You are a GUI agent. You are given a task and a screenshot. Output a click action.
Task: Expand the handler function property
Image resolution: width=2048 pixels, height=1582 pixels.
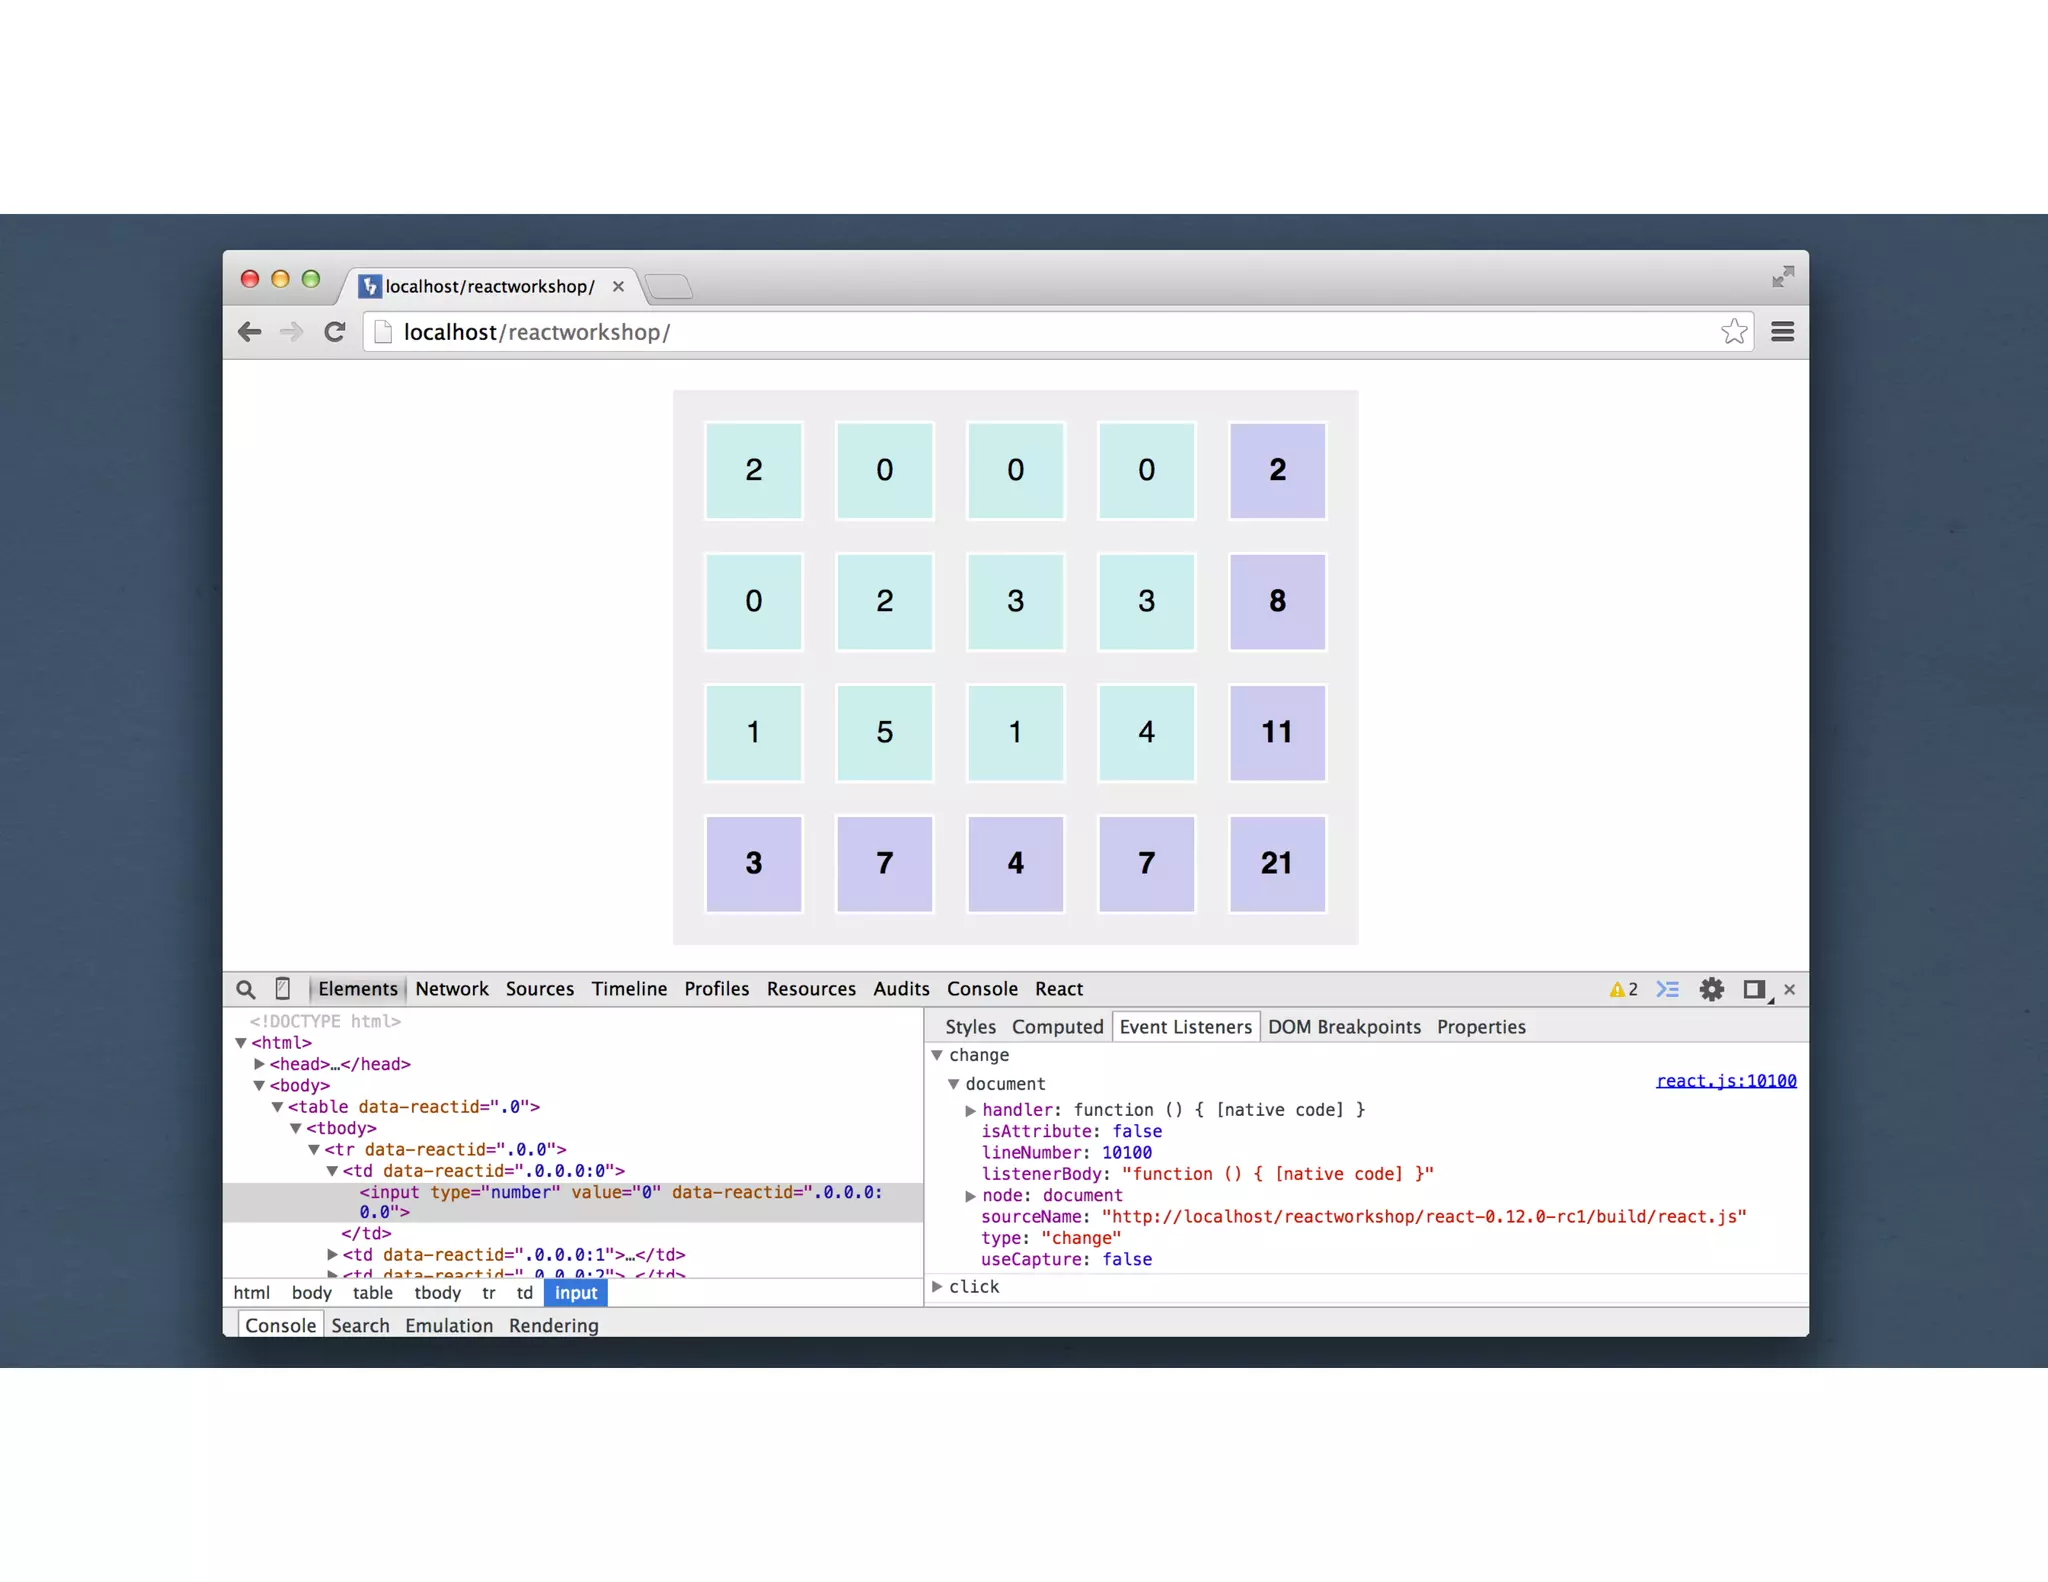point(970,1110)
